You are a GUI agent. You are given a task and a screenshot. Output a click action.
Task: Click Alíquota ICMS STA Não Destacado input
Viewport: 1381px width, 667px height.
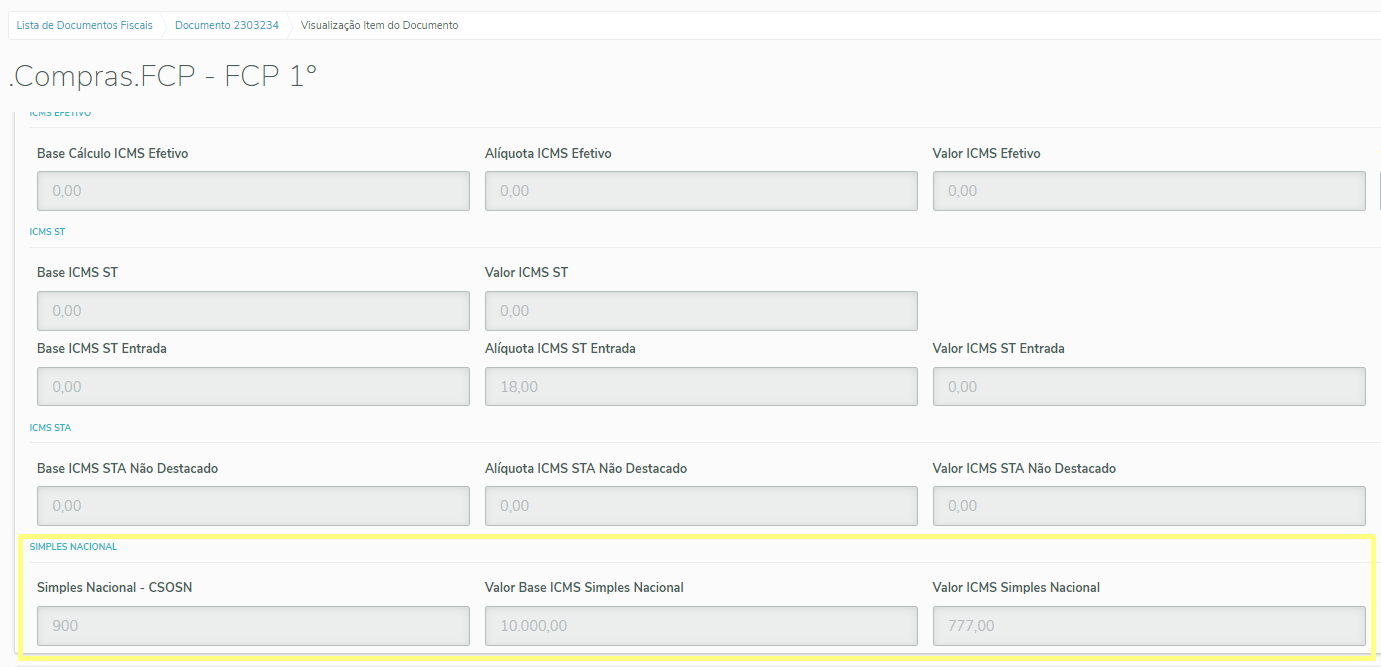click(x=701, y=506)
